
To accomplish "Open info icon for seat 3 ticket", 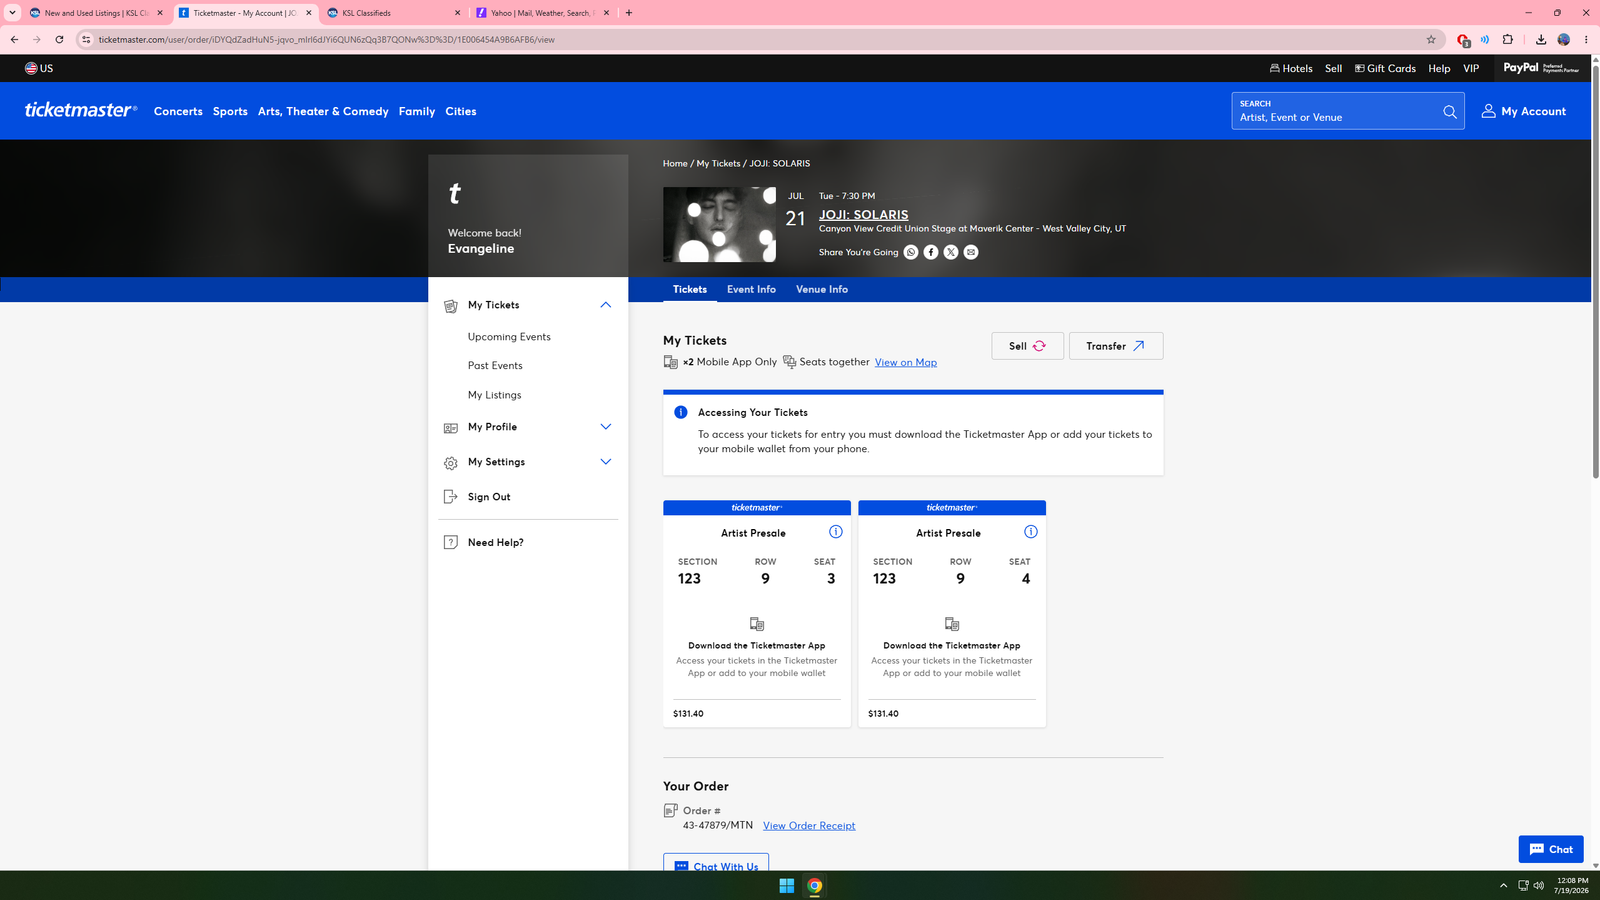I will pos(836,532).
